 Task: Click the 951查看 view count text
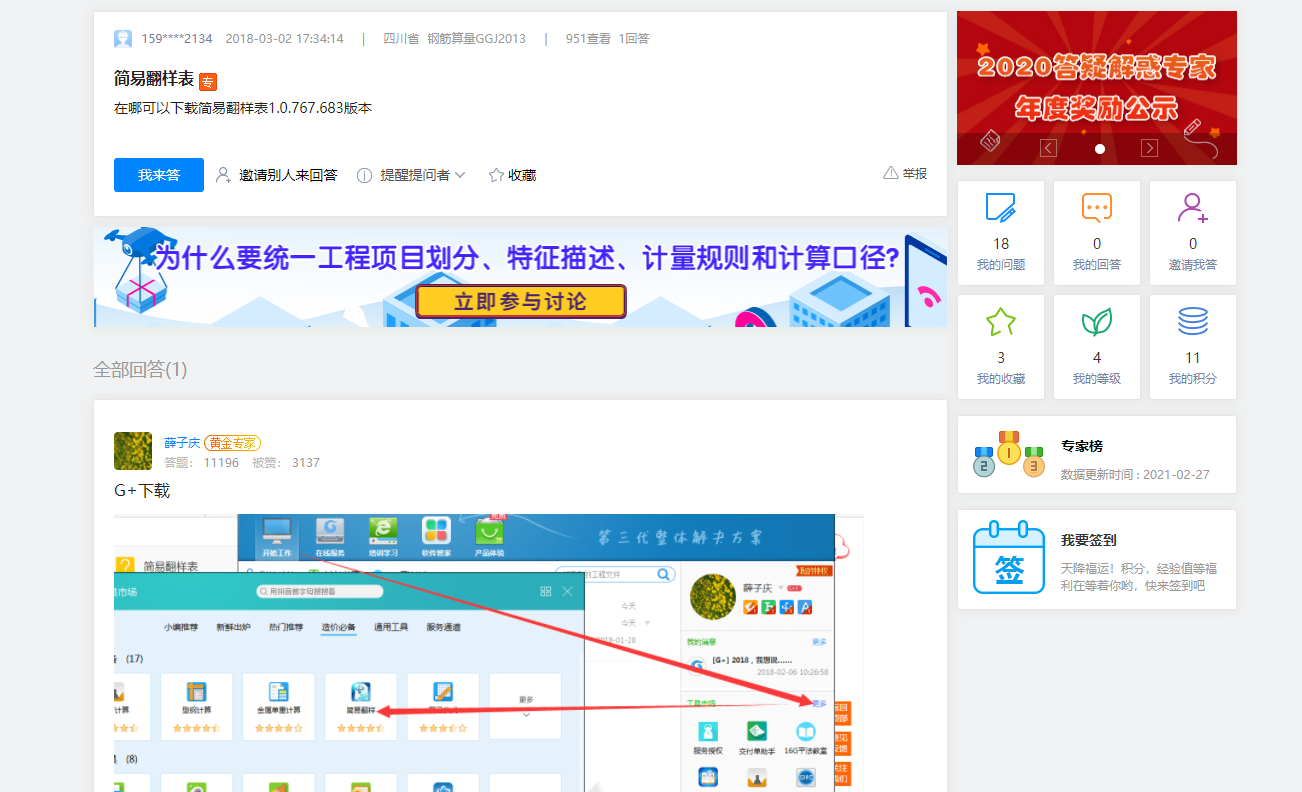click(x=588, y=39)
